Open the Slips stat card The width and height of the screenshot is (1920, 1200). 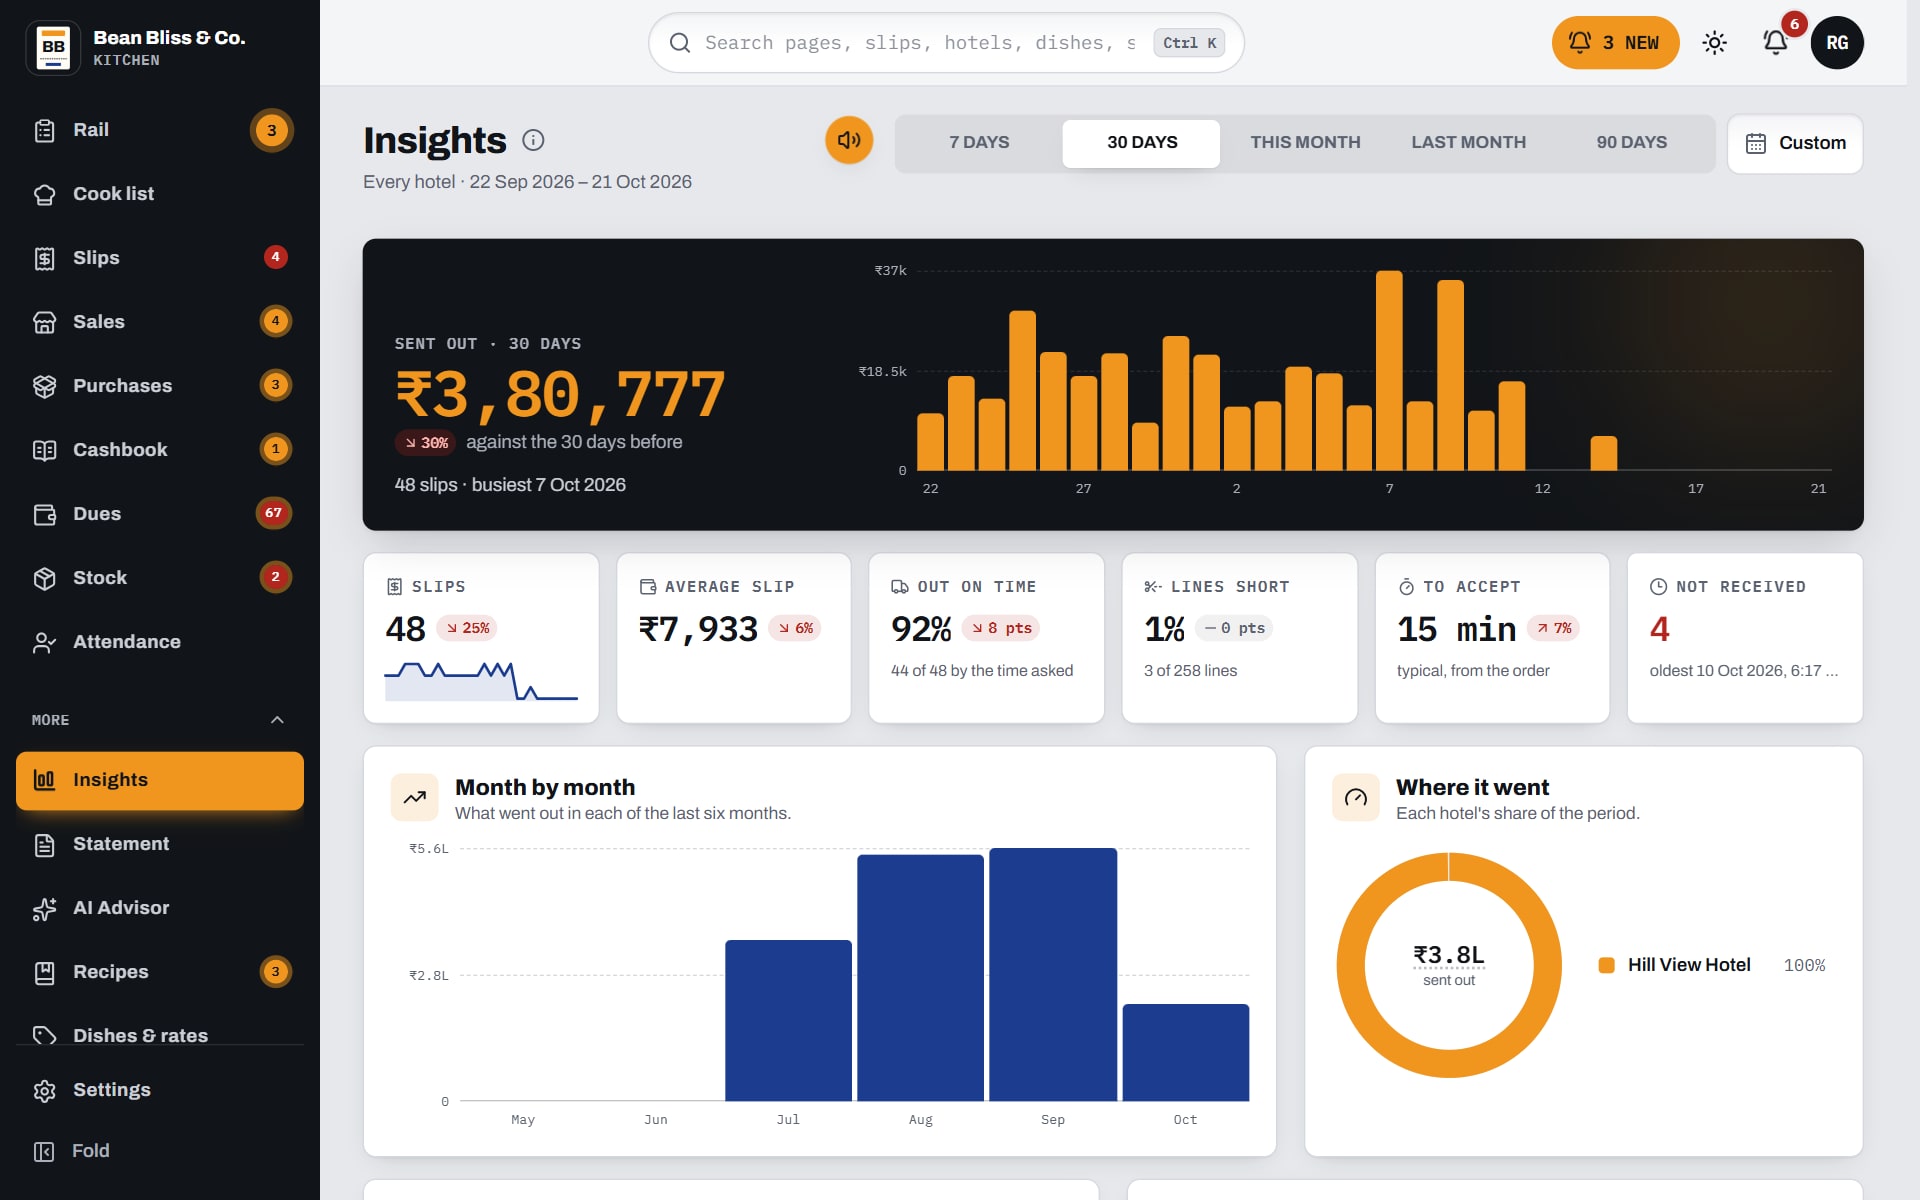(x=481, y=638)
